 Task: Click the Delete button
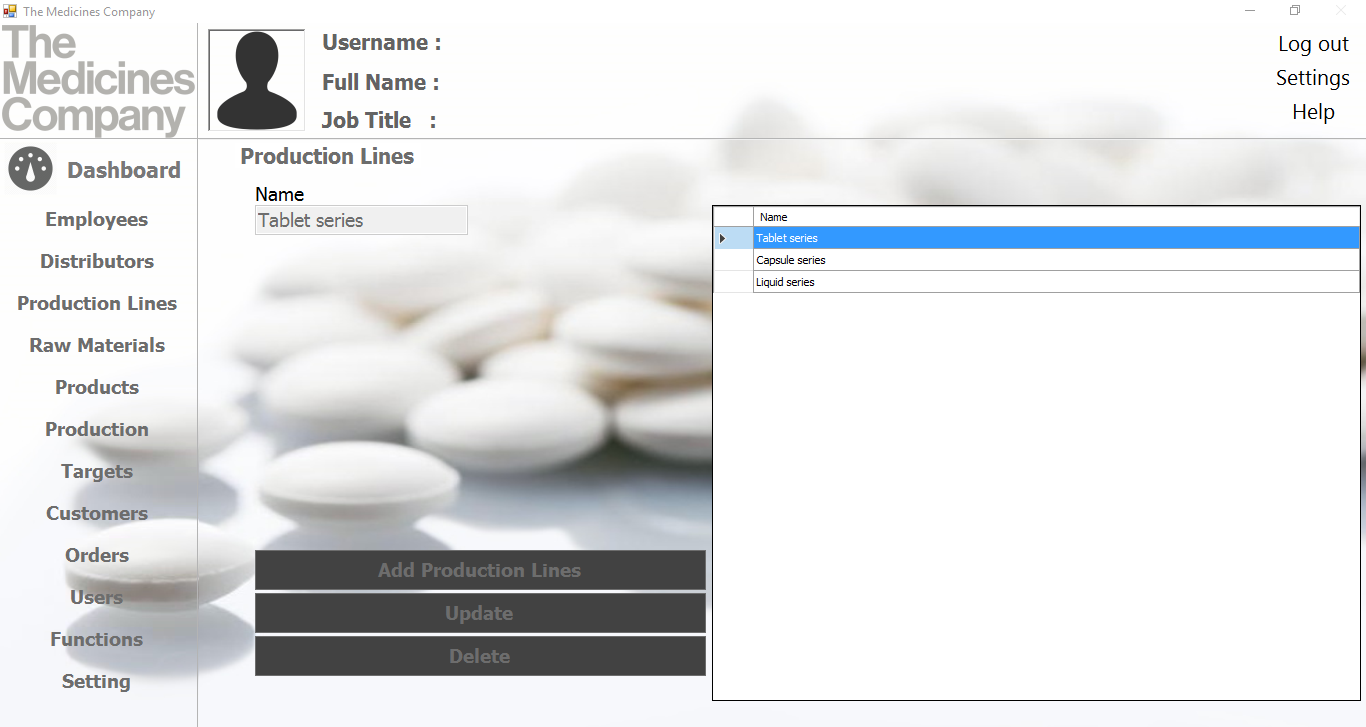(x=480, y=656)
